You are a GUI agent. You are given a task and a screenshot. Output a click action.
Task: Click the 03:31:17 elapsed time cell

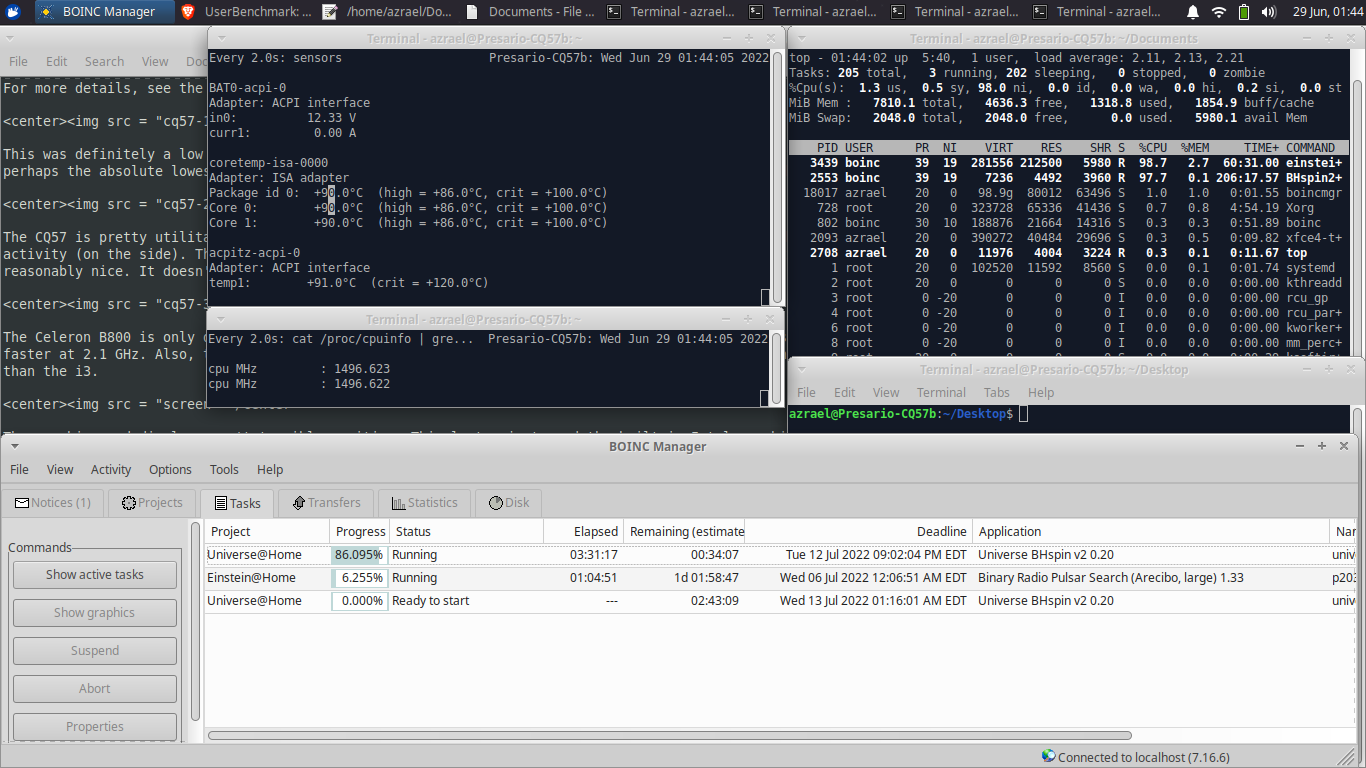[594, 554]
